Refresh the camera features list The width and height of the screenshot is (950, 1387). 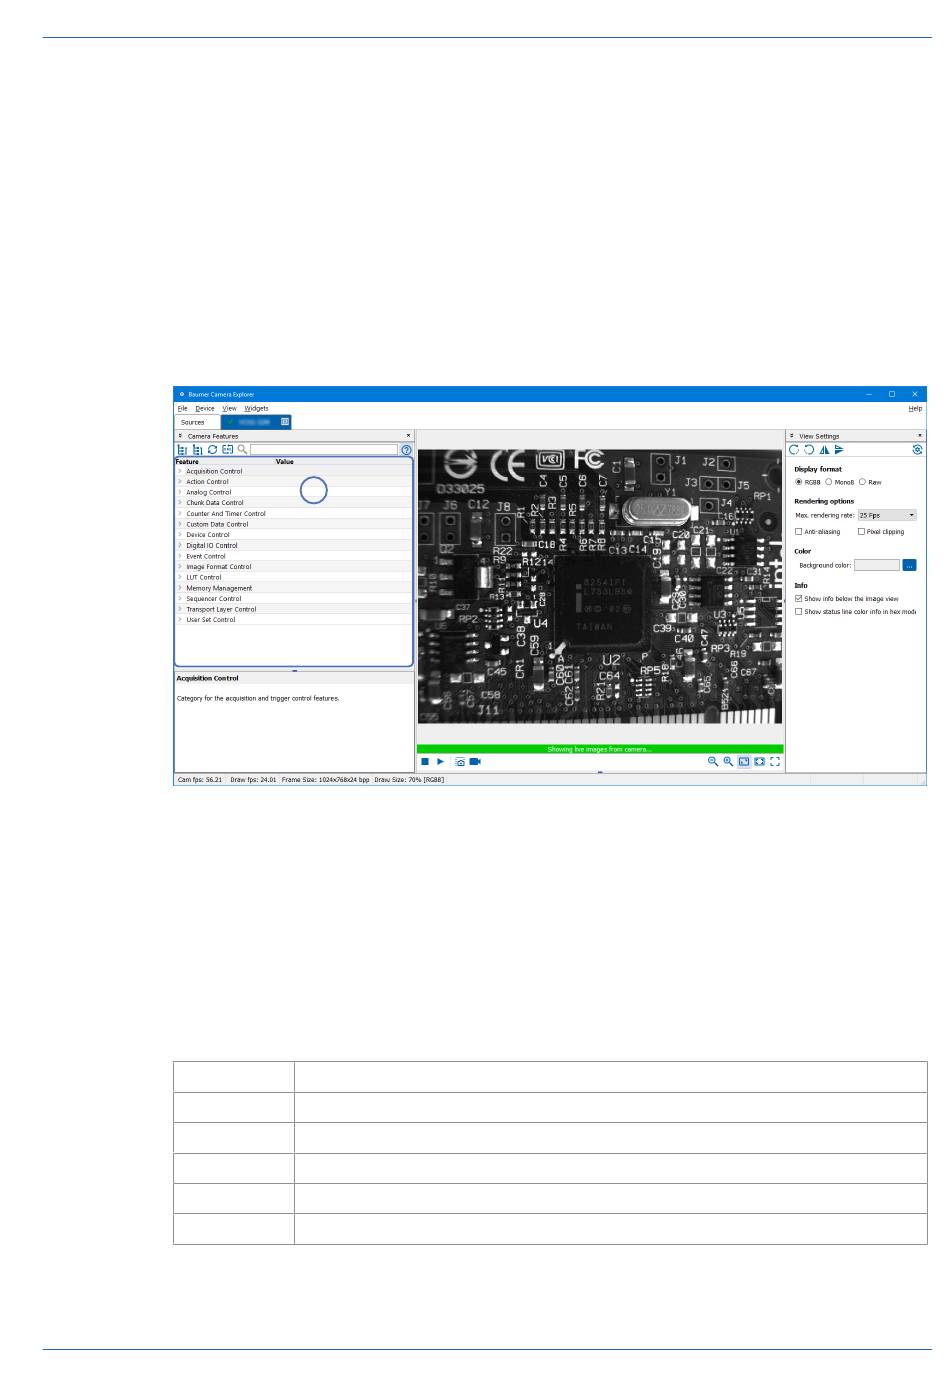click(212, 450)
